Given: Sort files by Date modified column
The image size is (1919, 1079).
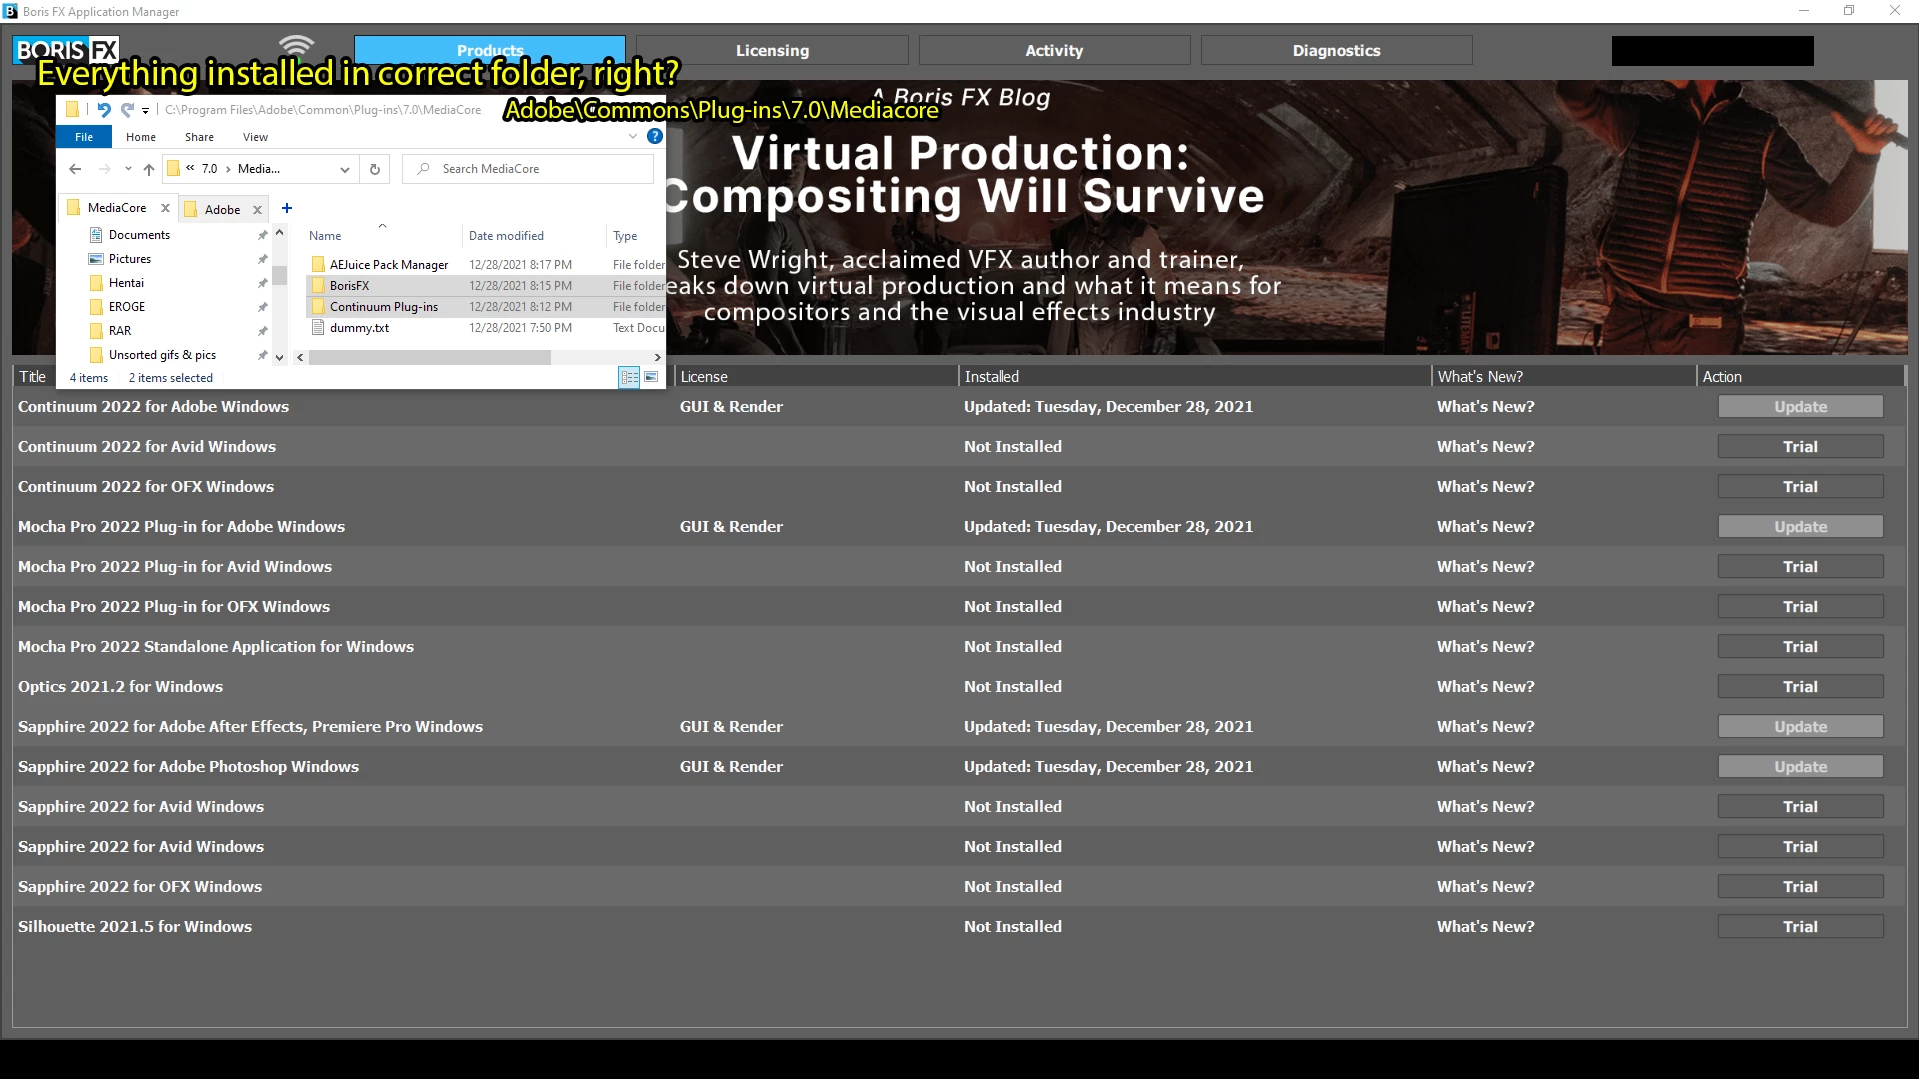Looking at the screenshot, I should [506, 236].
